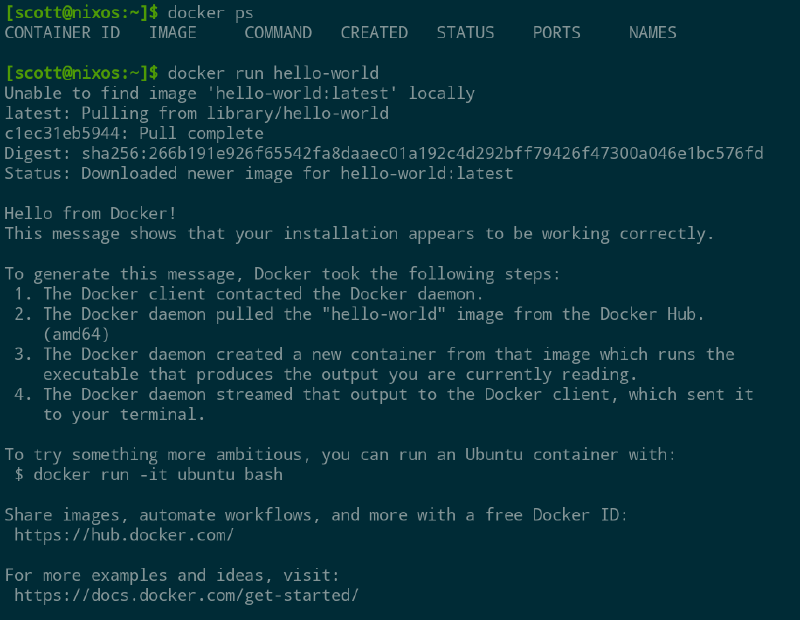Click the "docker ps" command text
This screenshot has width=800, height=620.
[x=211, y=12]
